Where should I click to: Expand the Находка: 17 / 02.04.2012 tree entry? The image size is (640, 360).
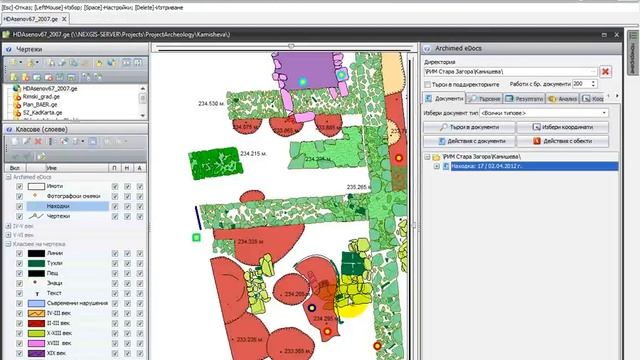point(437,166)
